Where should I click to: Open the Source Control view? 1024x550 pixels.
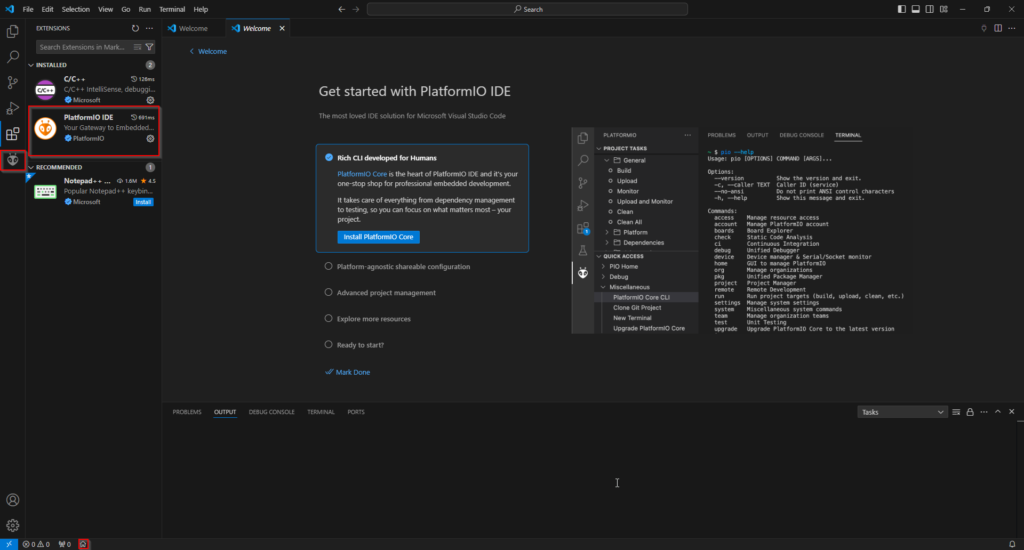12,82
